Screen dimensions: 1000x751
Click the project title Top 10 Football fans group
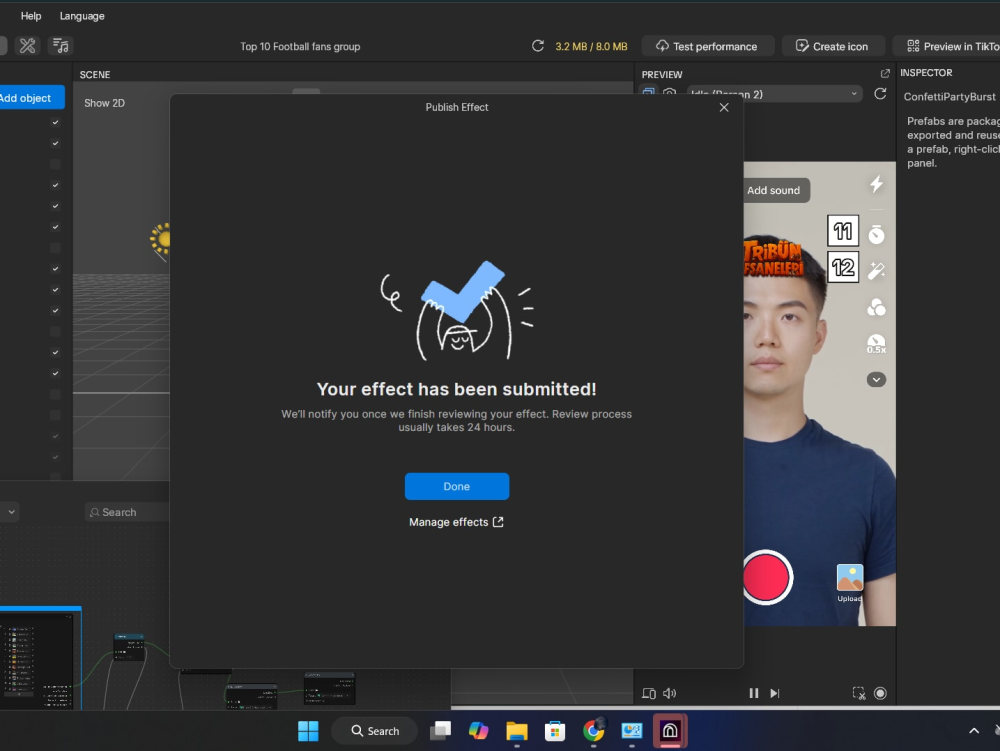tap(300, 47)
